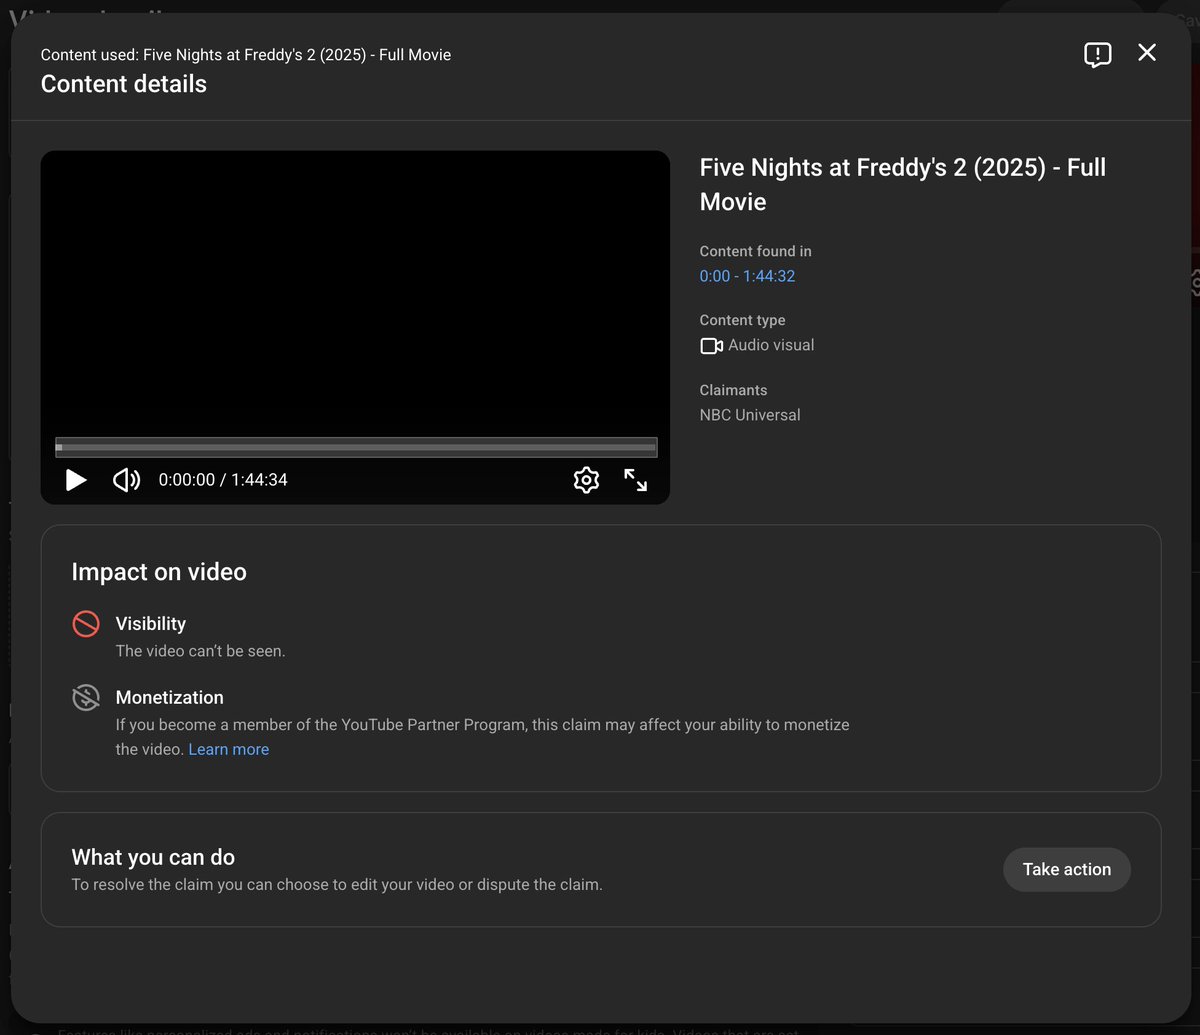This screenshot has height=1035, width=1200.
Task: Open the Learn more link
Action: (228, 749)
